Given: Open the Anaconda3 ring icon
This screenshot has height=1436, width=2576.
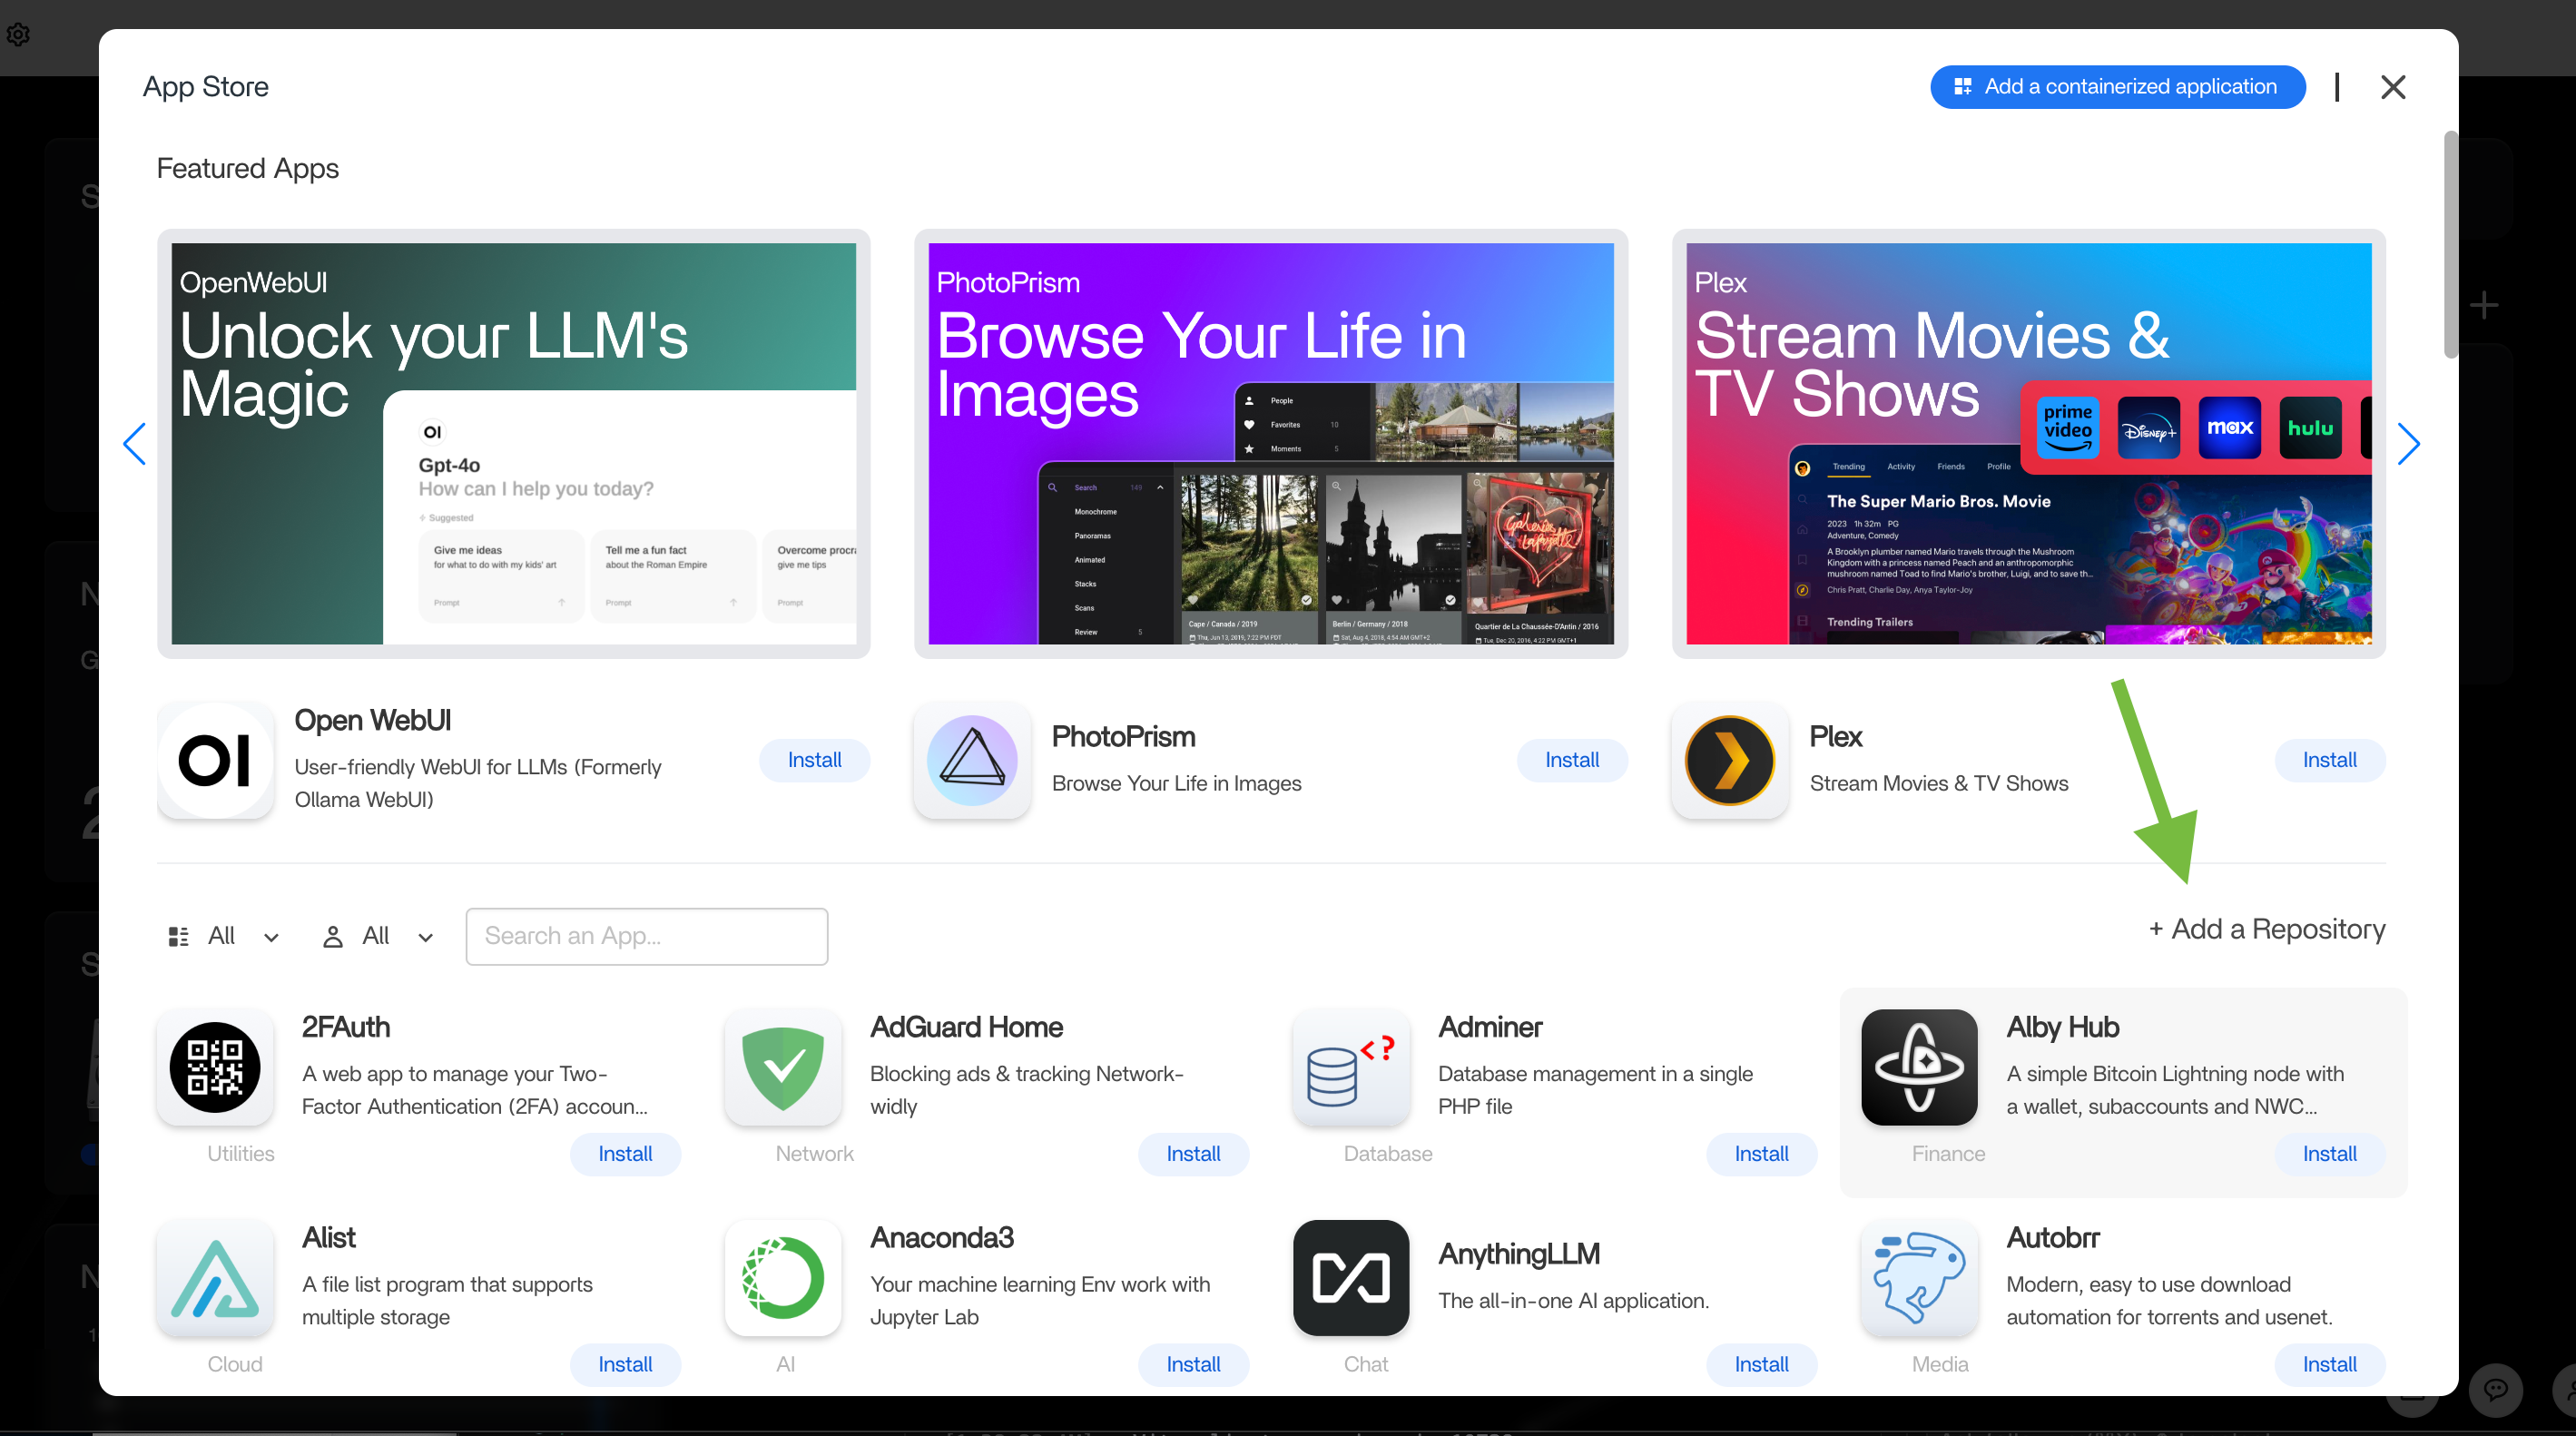Looking at the screenshot, I should pos(783,1278).
